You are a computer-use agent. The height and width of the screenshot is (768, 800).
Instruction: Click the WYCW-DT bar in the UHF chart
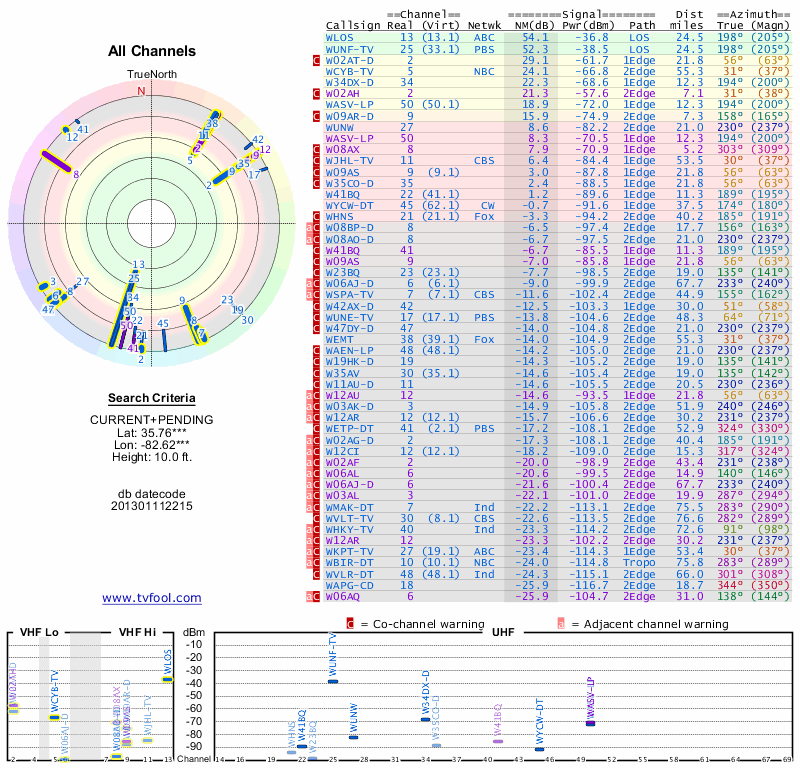[539, 749]
